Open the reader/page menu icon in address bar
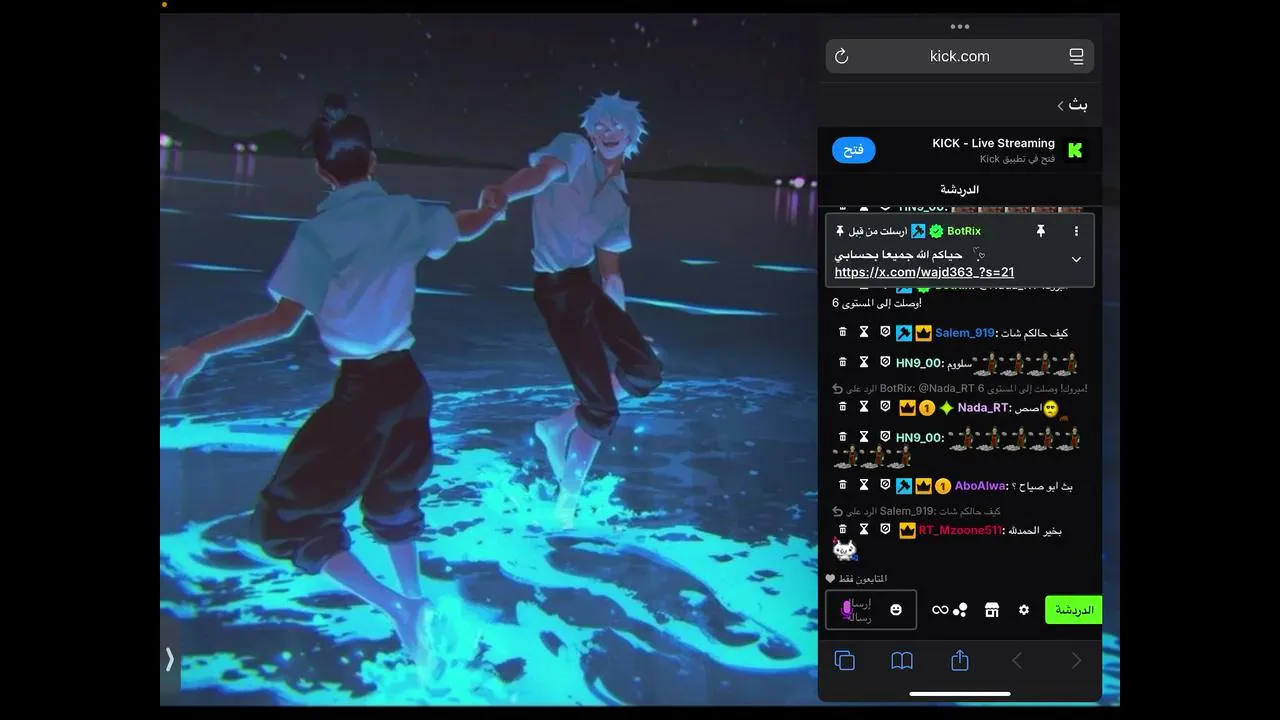Viewport: 1280px width, 720px height. pyautogui.click(x=1077, y=57)
